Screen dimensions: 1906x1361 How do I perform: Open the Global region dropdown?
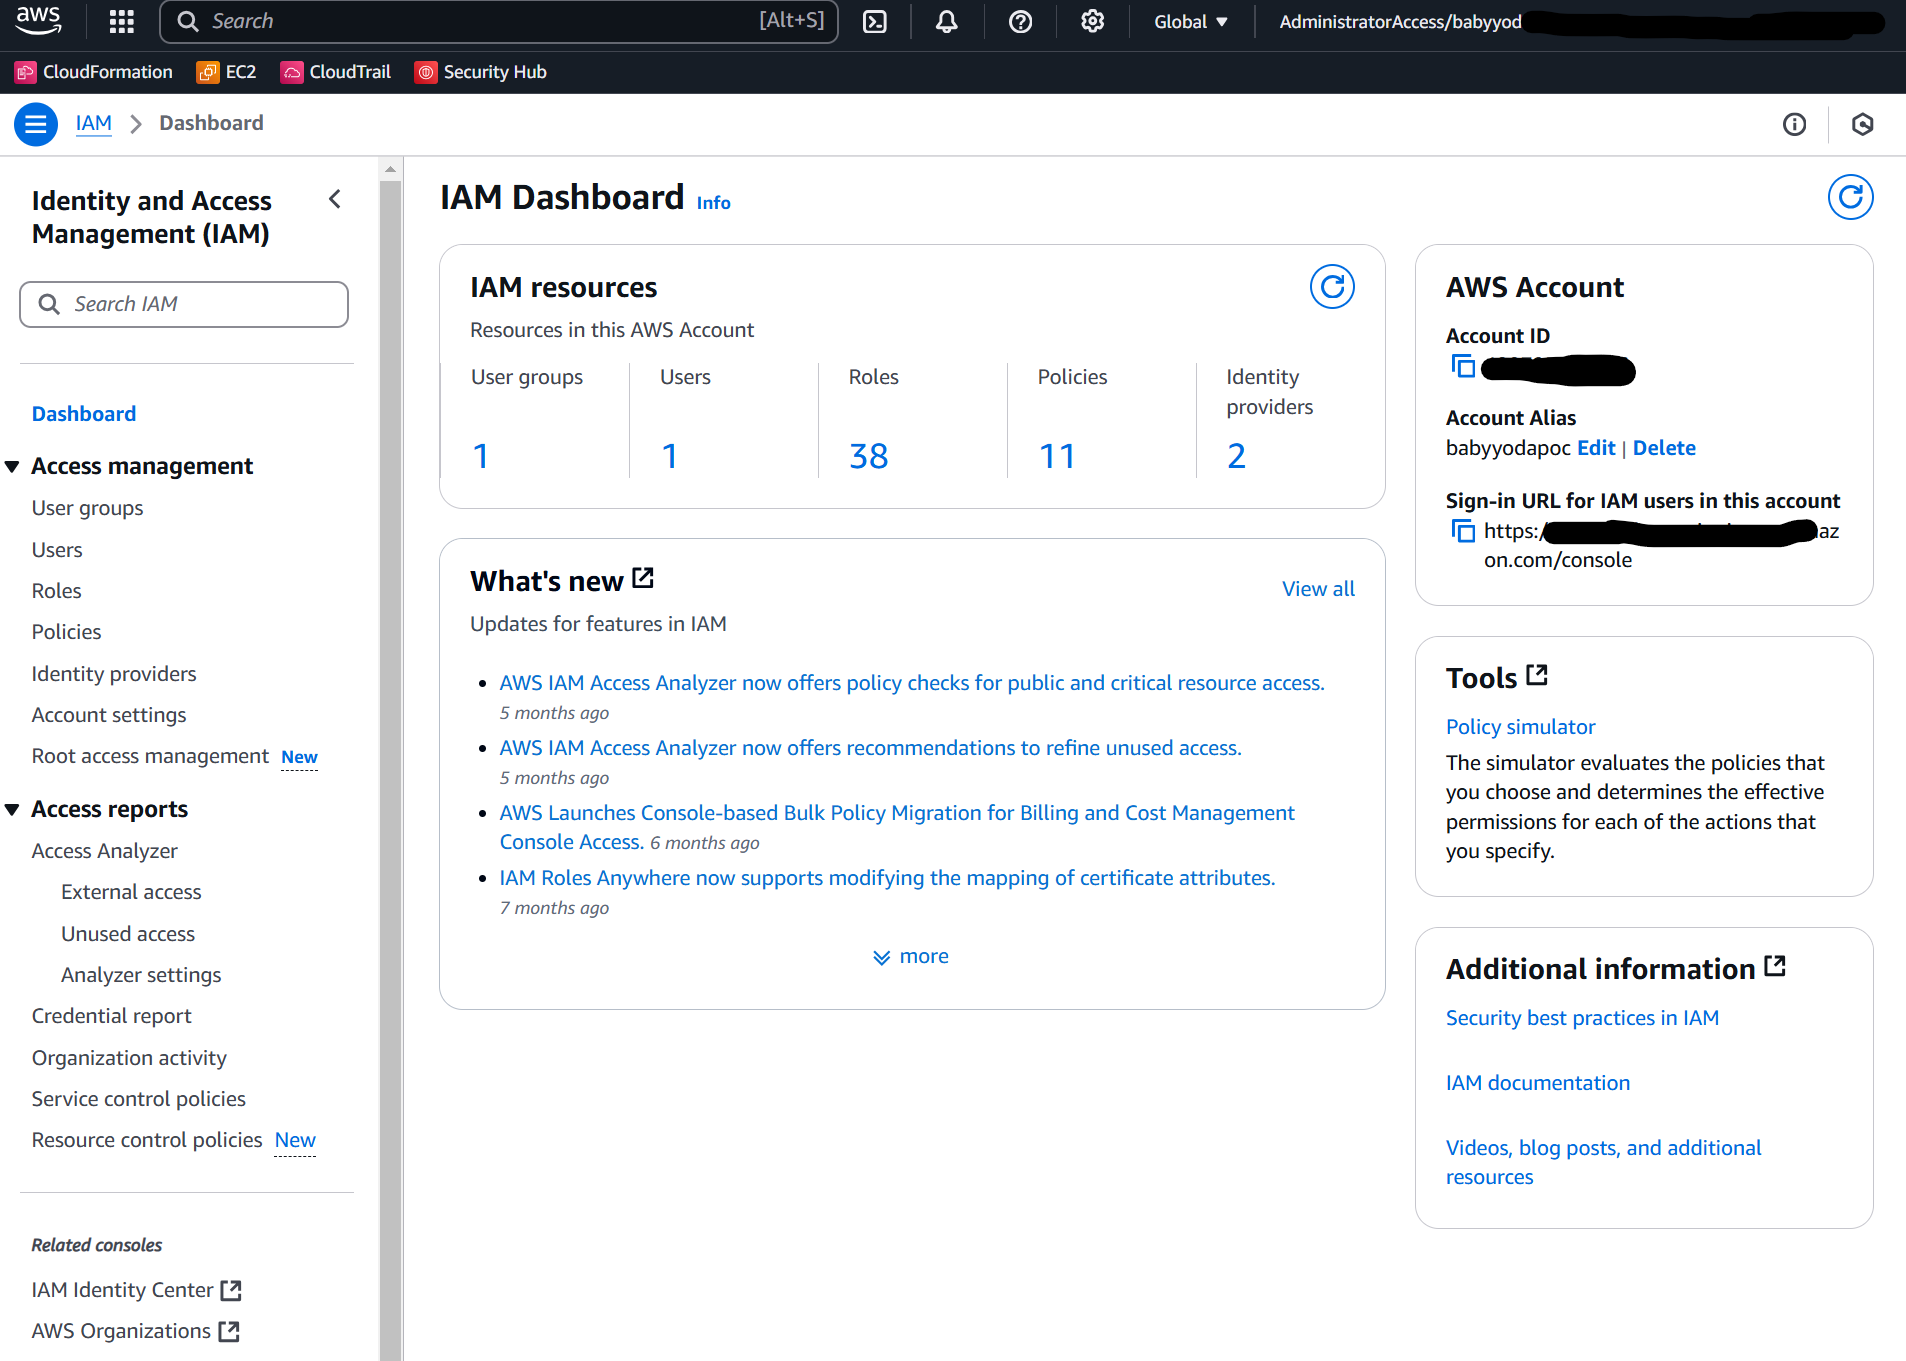coord(1190,21)
